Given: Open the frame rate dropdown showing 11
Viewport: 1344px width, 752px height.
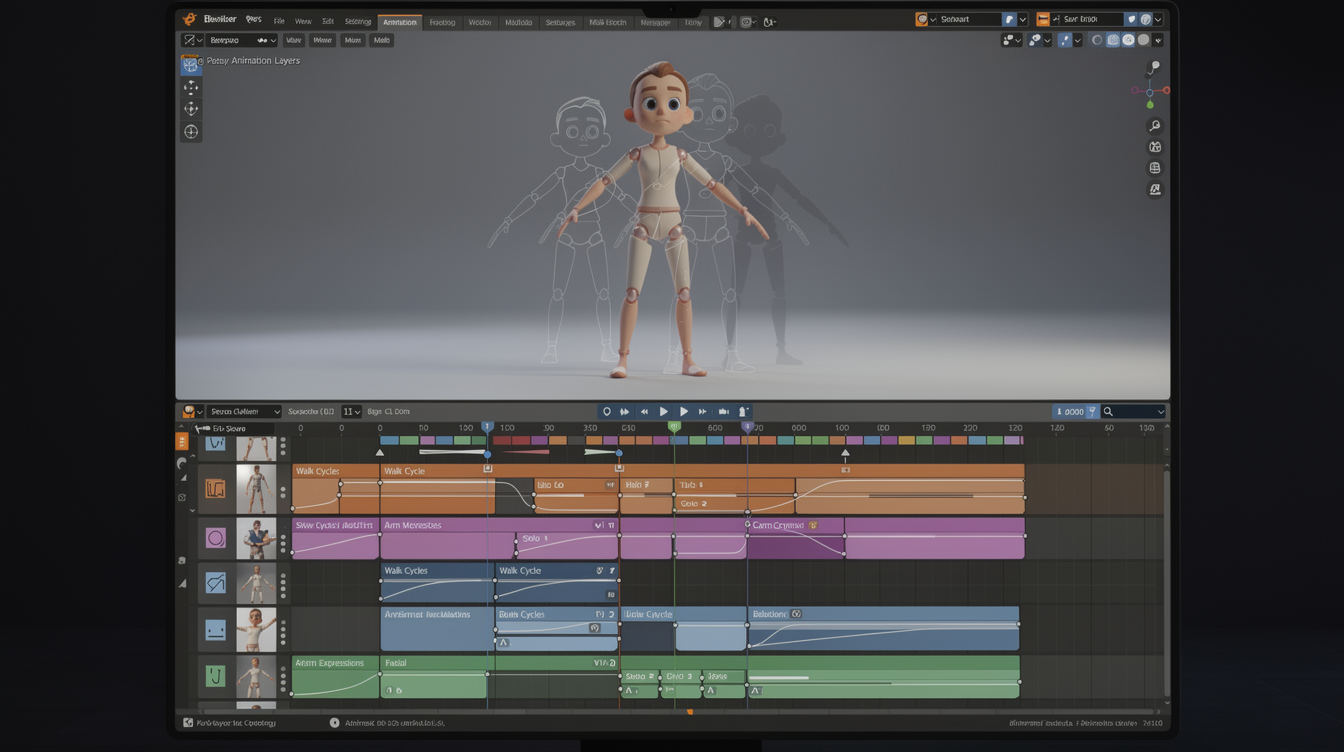Looking at the screenshot, I should (350, 411).
